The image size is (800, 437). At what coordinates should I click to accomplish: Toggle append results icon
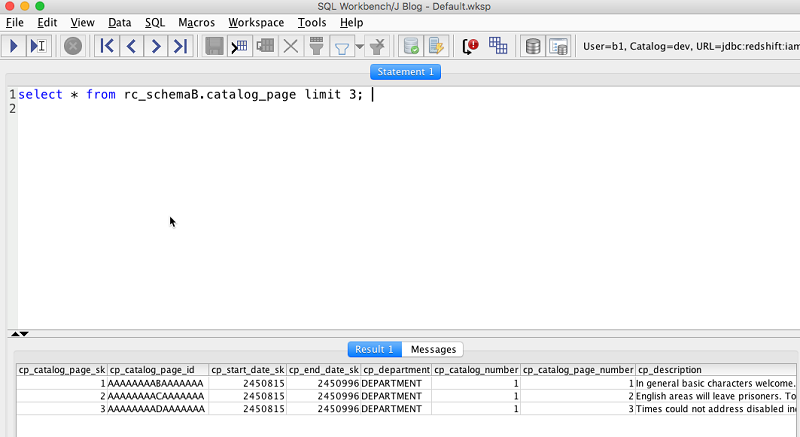pos(497,46)
